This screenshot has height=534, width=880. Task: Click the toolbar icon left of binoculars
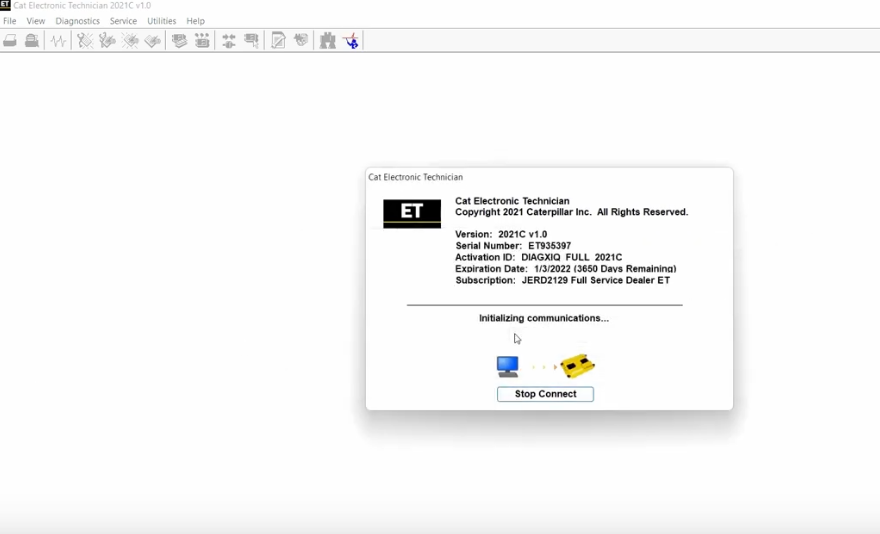pos(301,40)
